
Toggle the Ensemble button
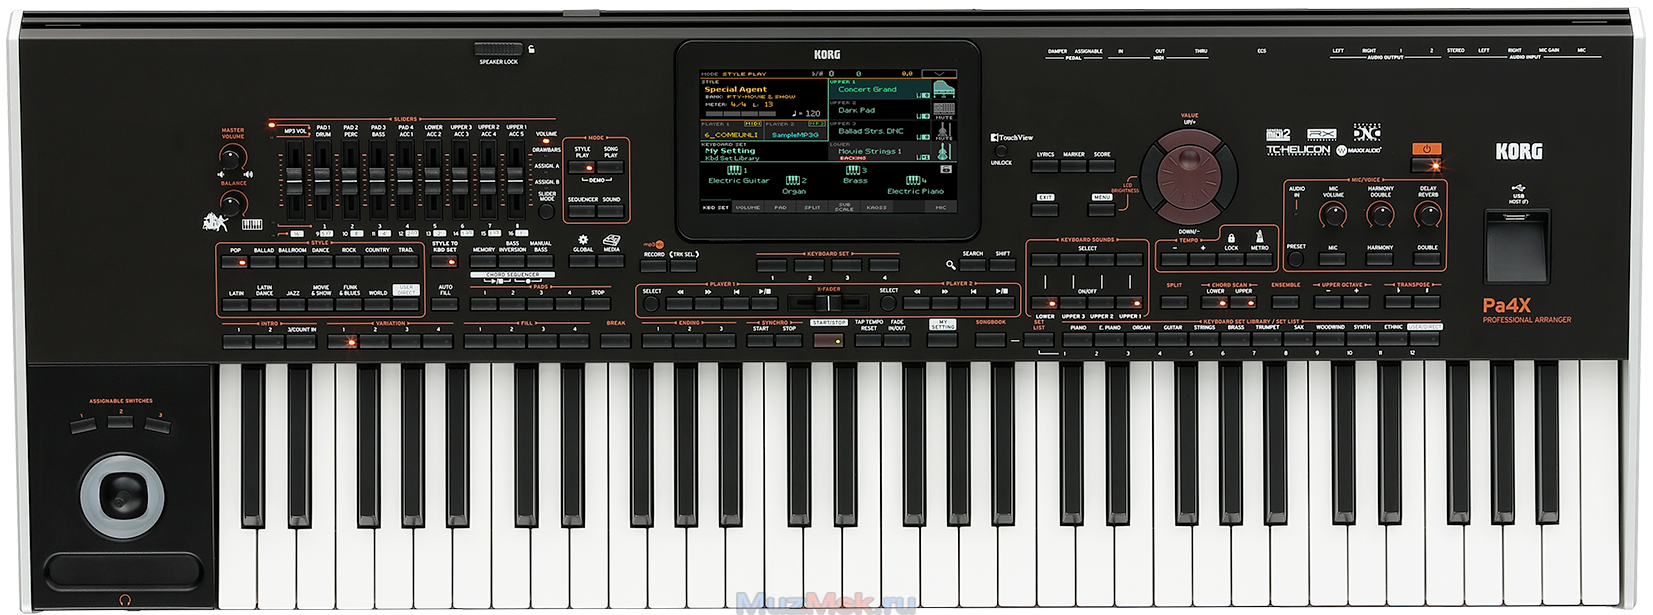1285,302
